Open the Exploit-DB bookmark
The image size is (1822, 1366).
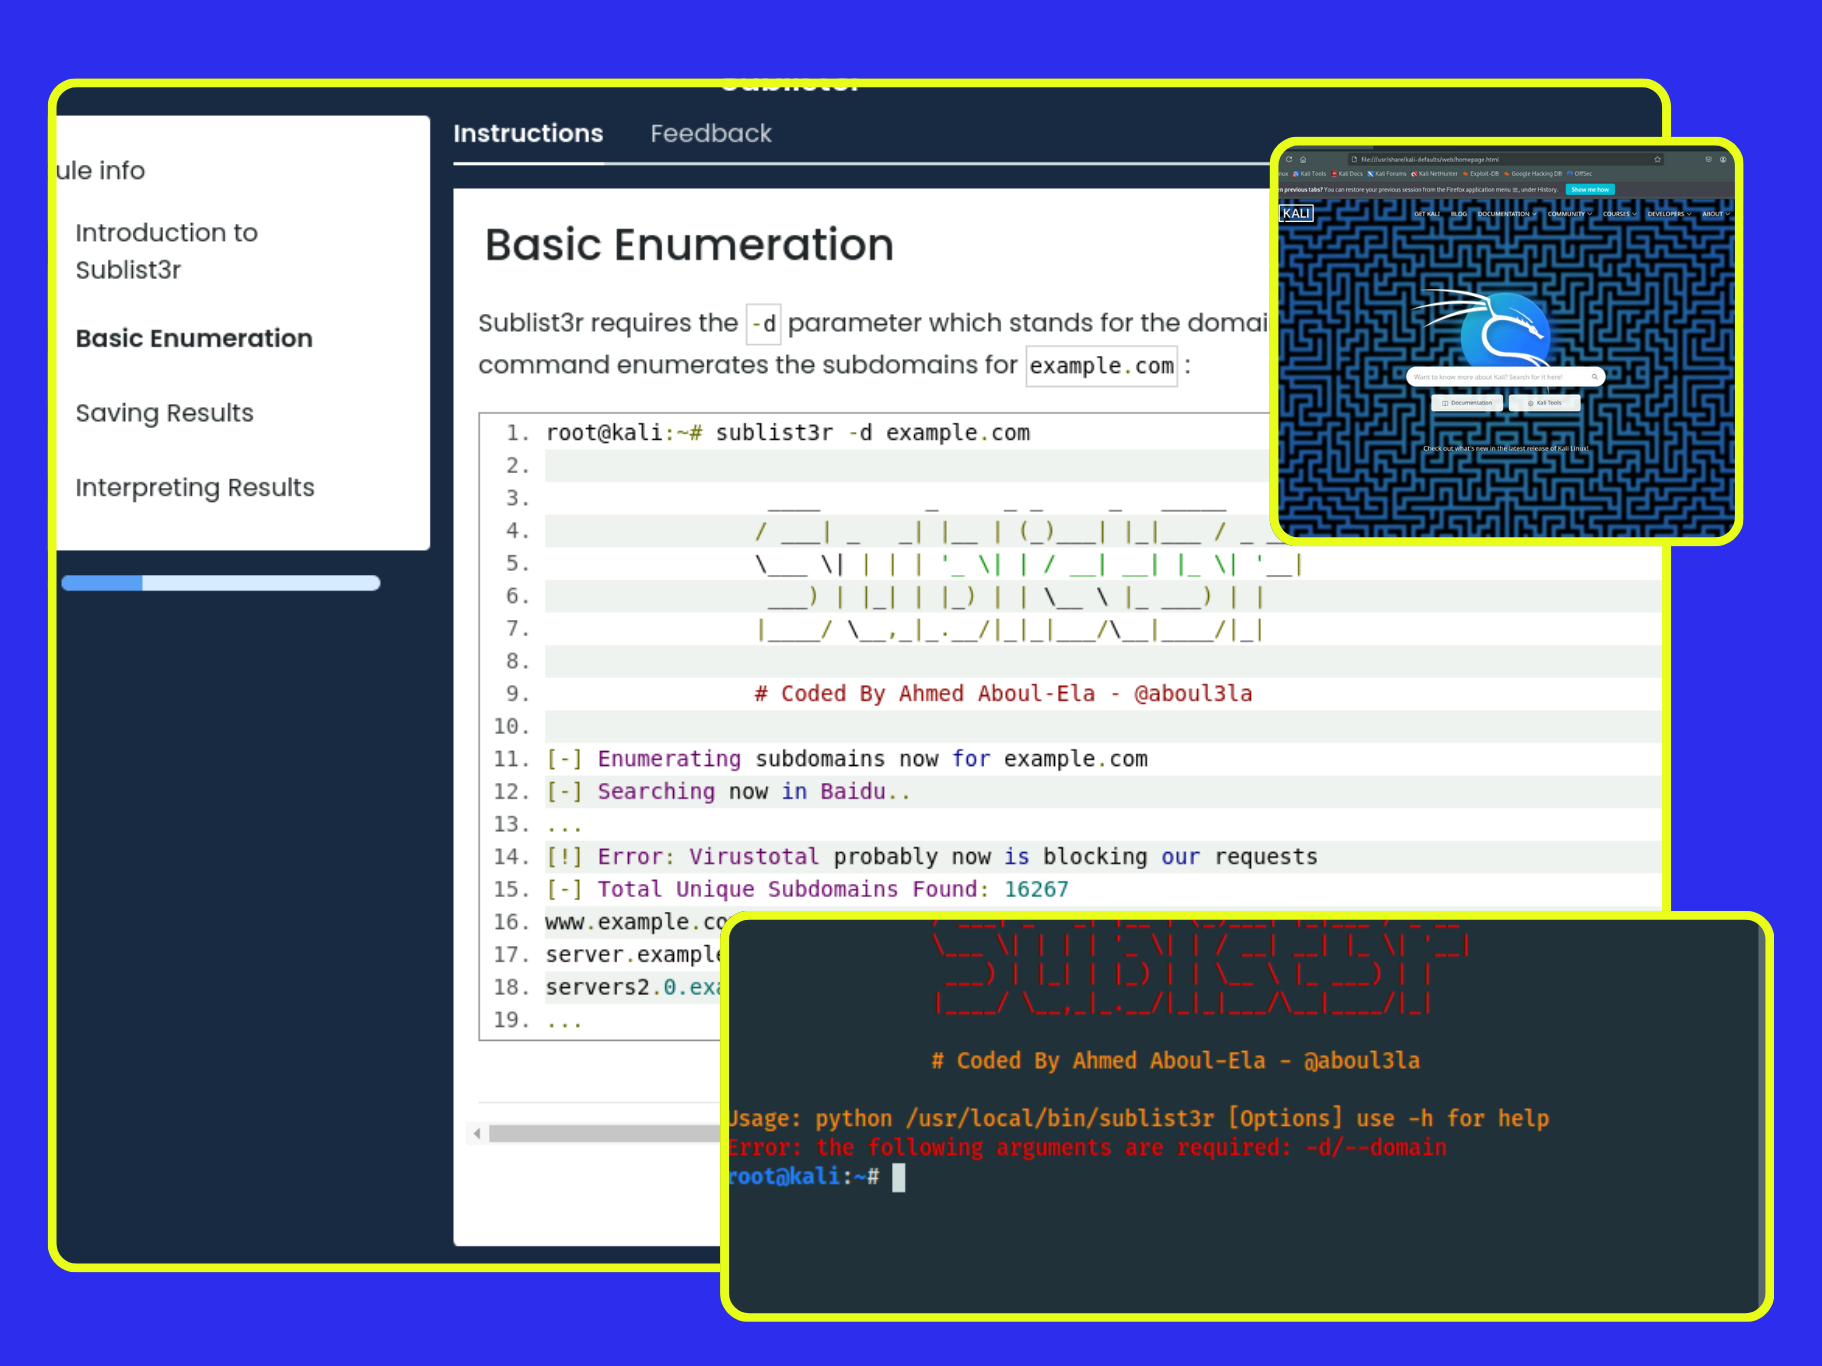1480,174
